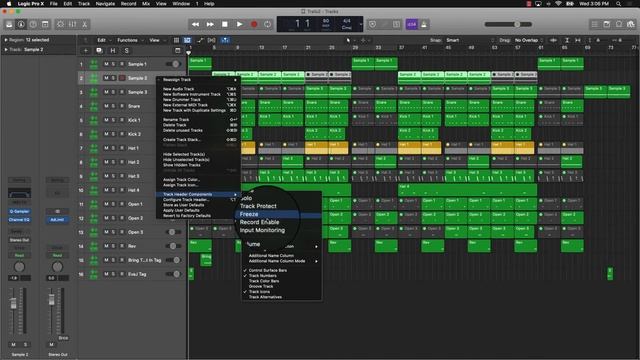Toggle the on/off switch for Sample 1 track

173,64
